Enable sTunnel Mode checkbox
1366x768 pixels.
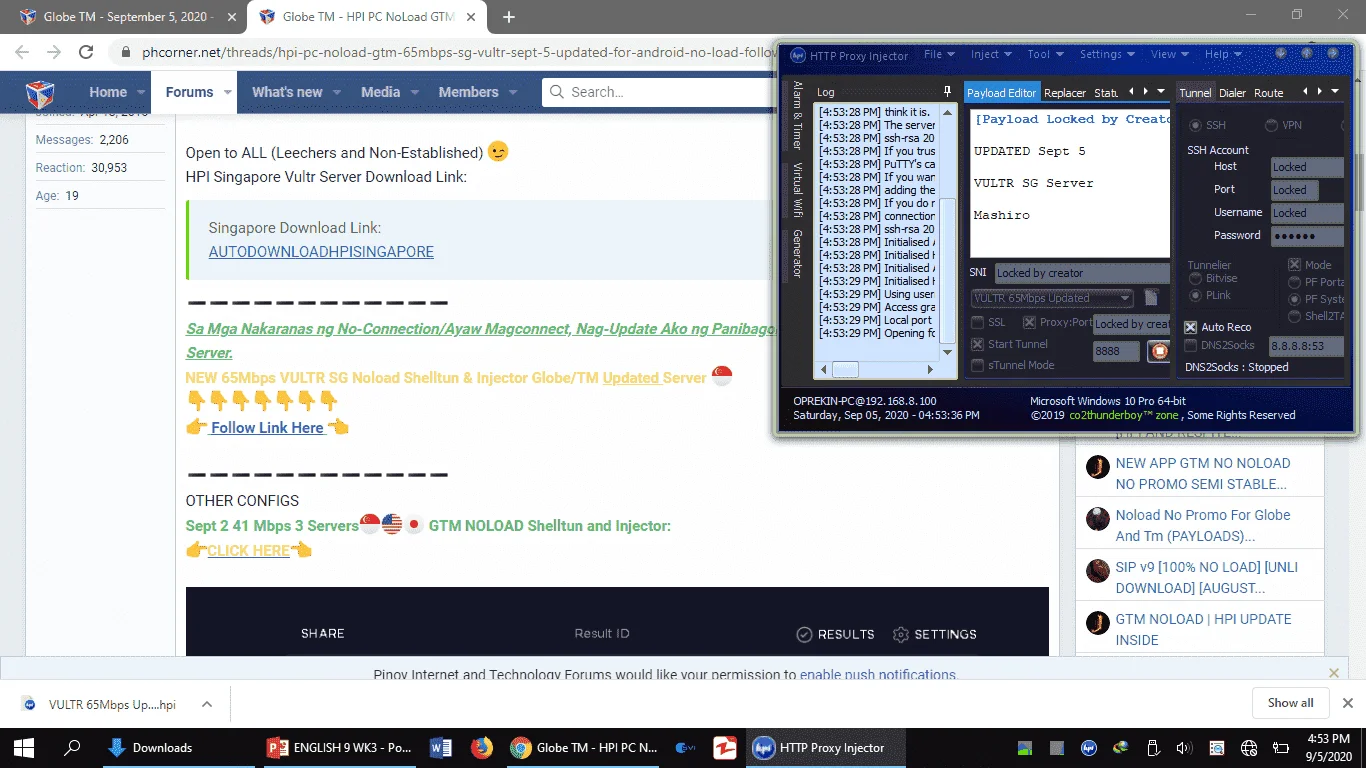(978, 365)
